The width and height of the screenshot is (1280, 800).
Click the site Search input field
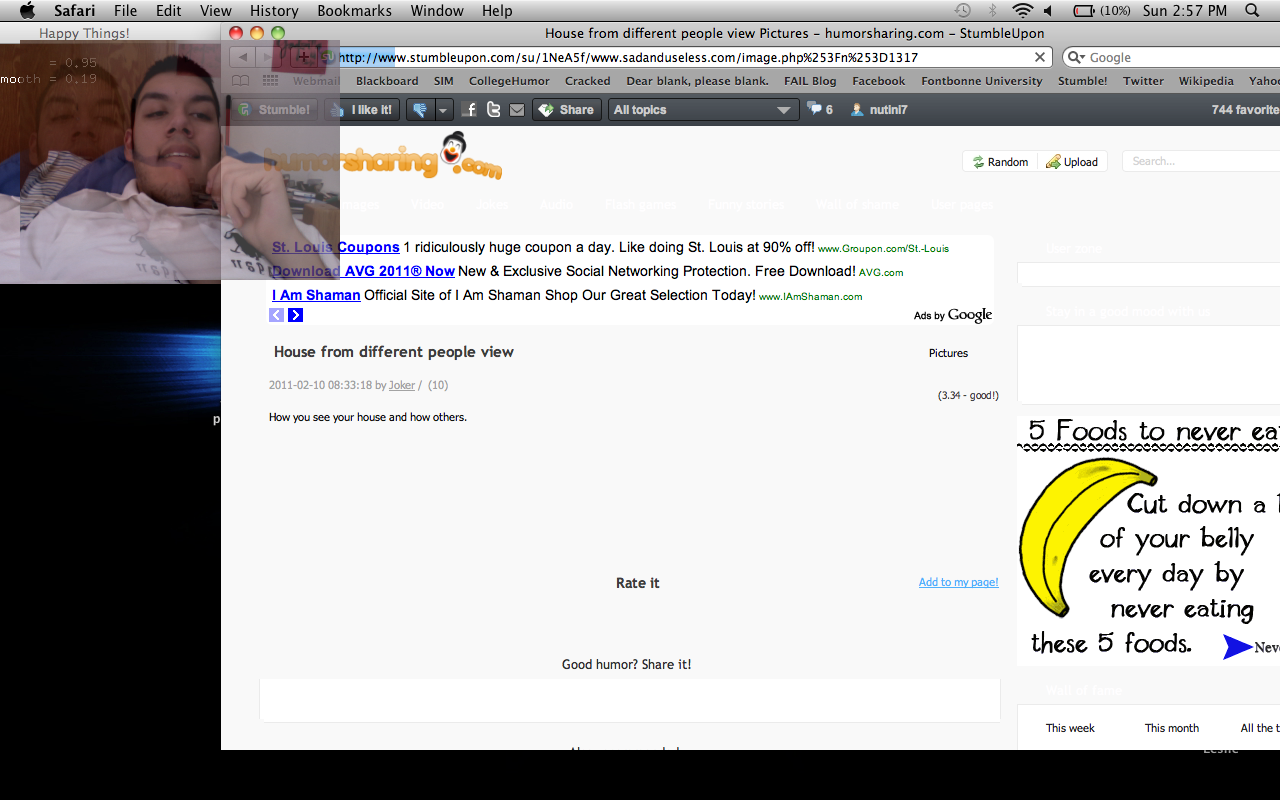pyautogui.click(x=1200, y=161)
